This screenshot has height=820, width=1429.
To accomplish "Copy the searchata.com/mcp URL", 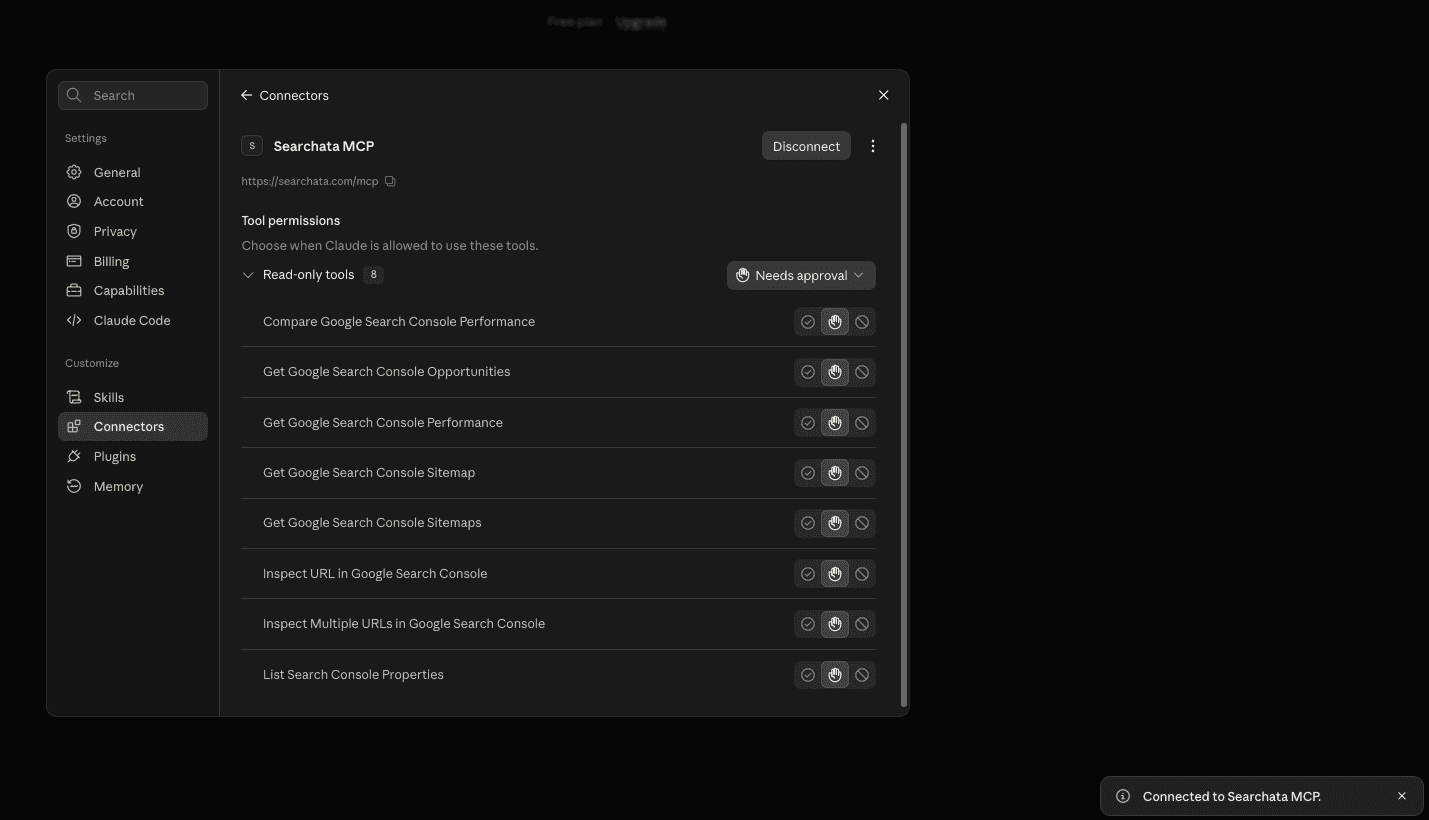I will click(x=391, y=181).
